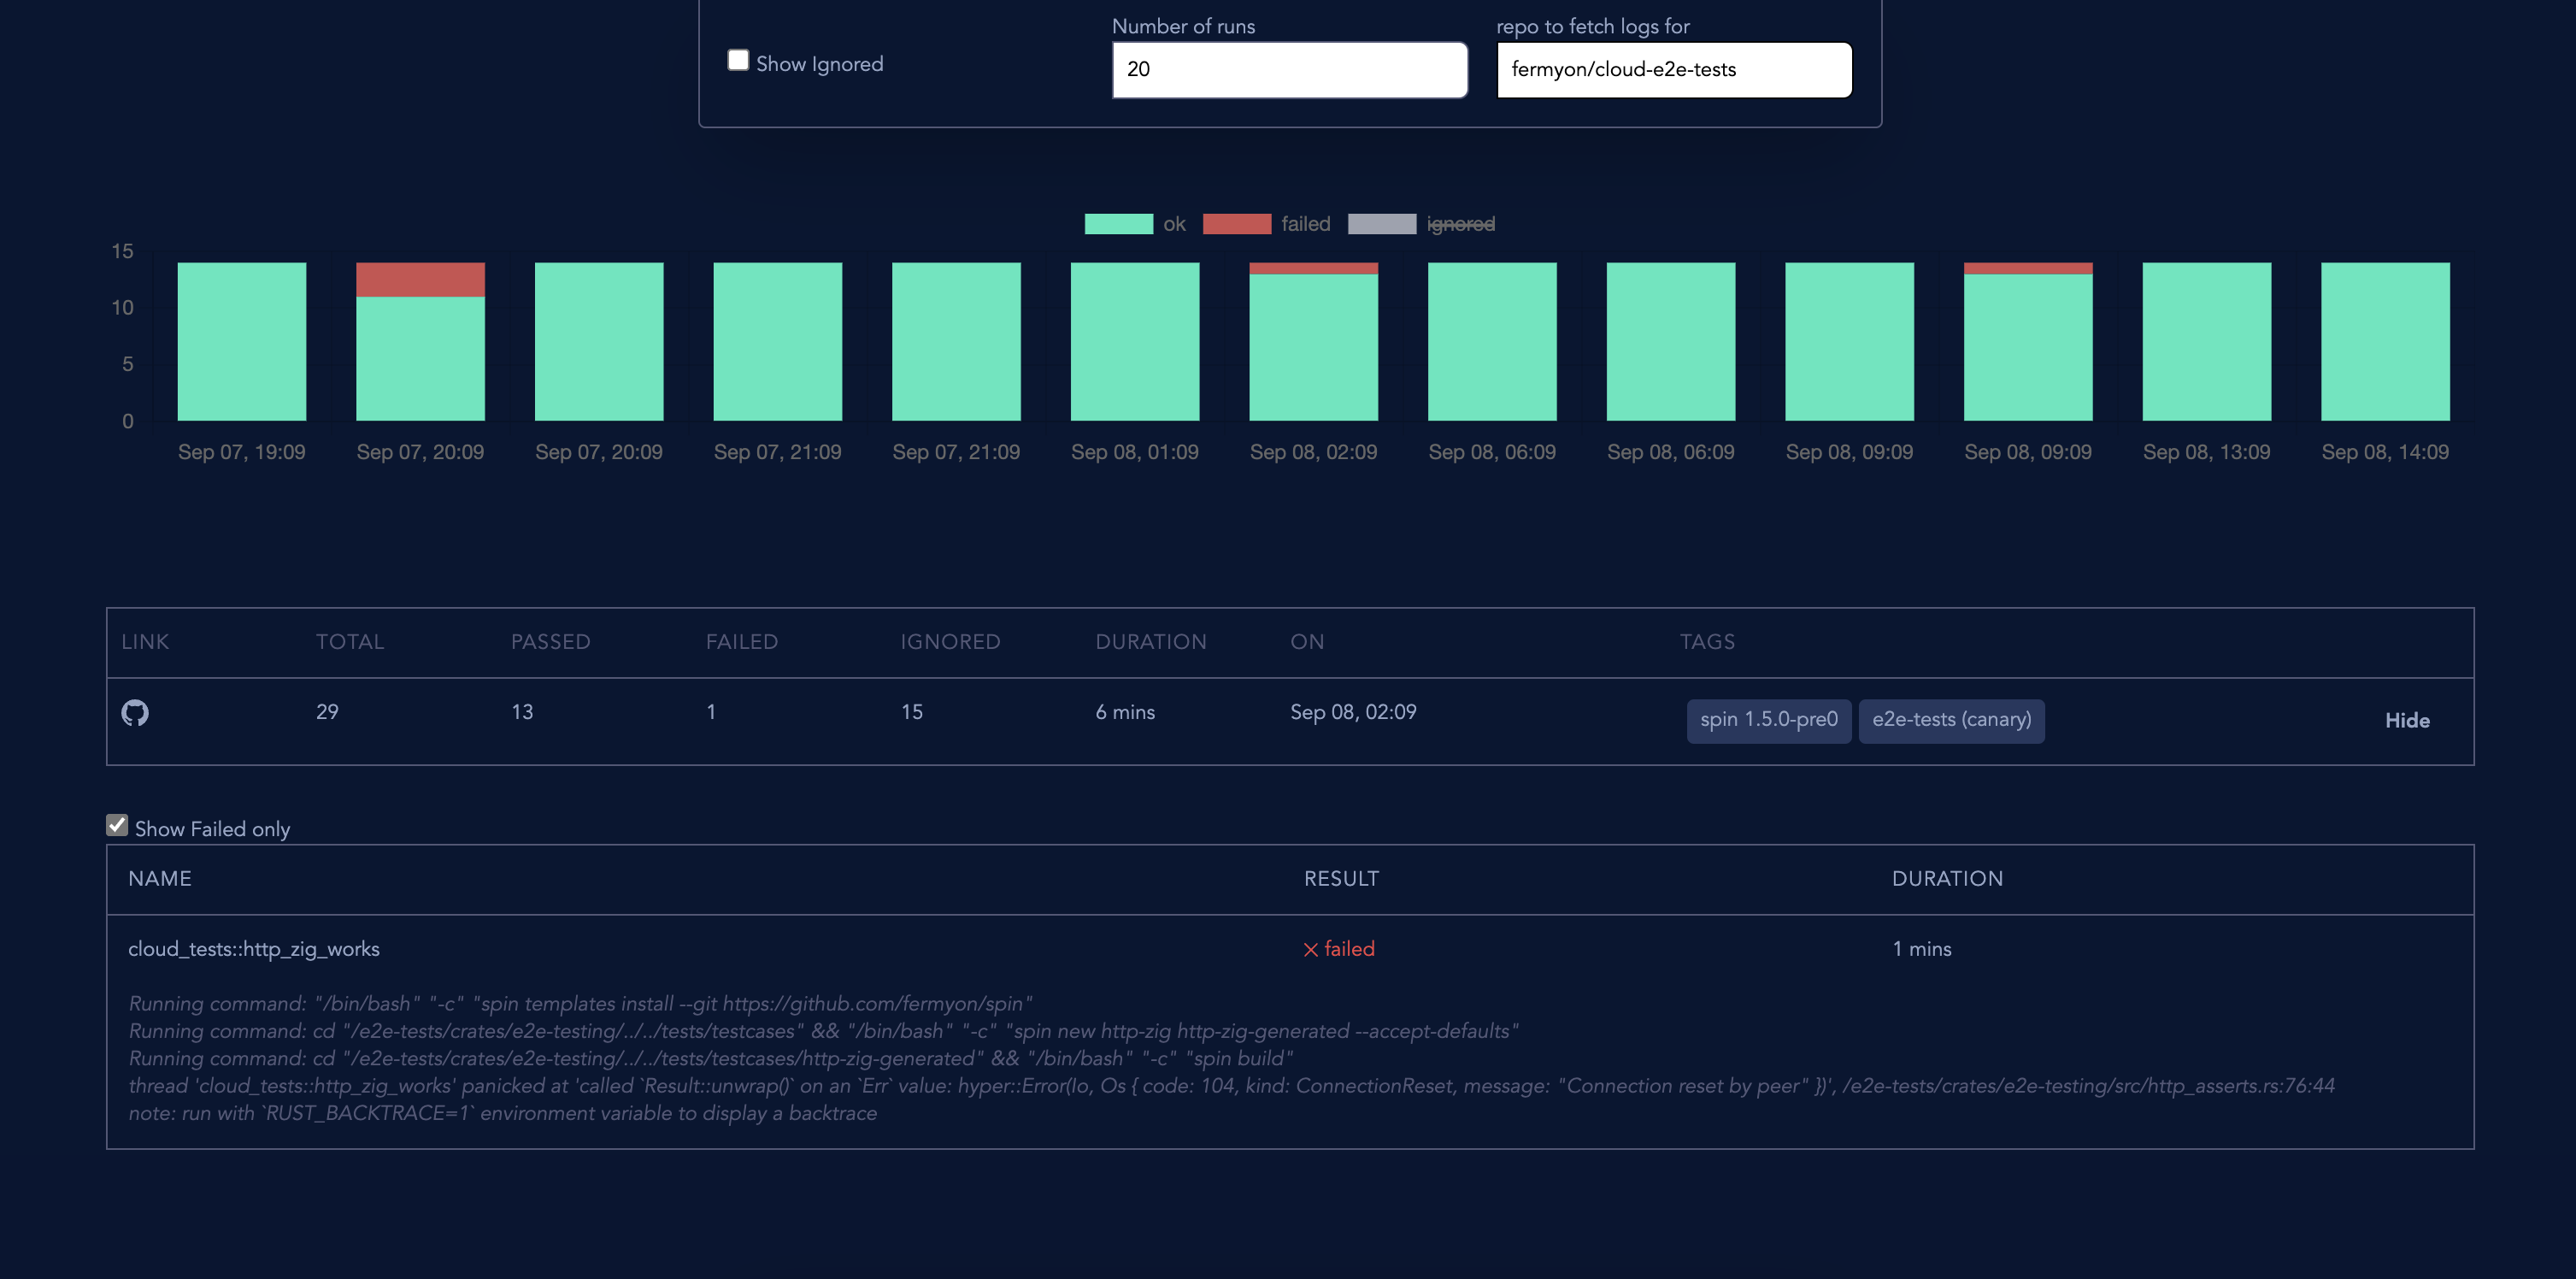This screenshot has height=1279, width=2576.
Task: Click the NAME column header
Action: tap(160, 879)
